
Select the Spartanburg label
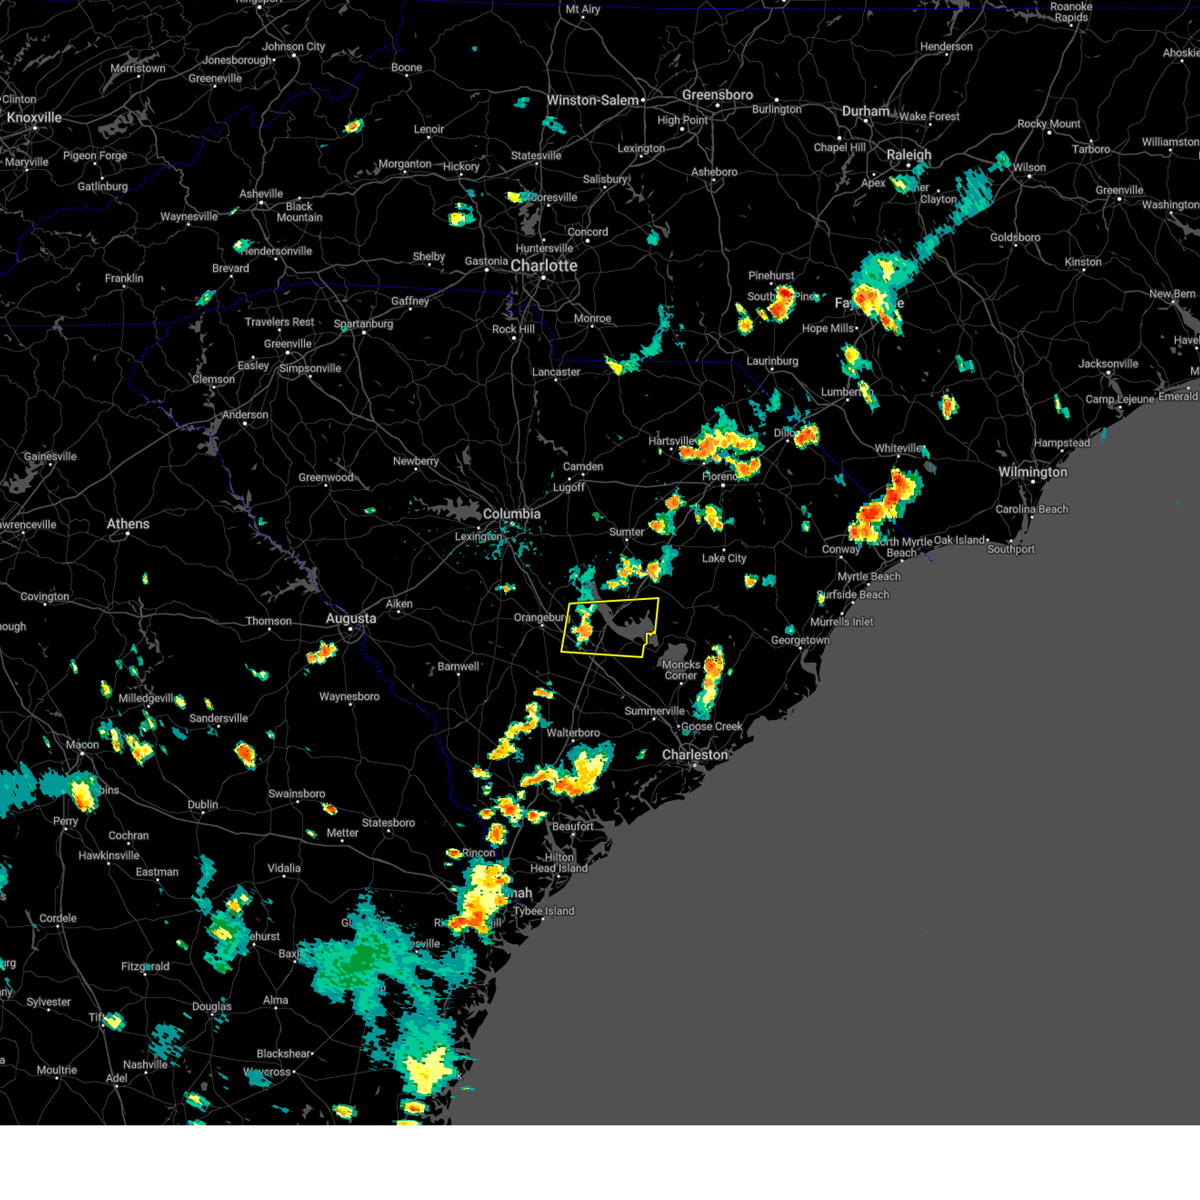363,324
